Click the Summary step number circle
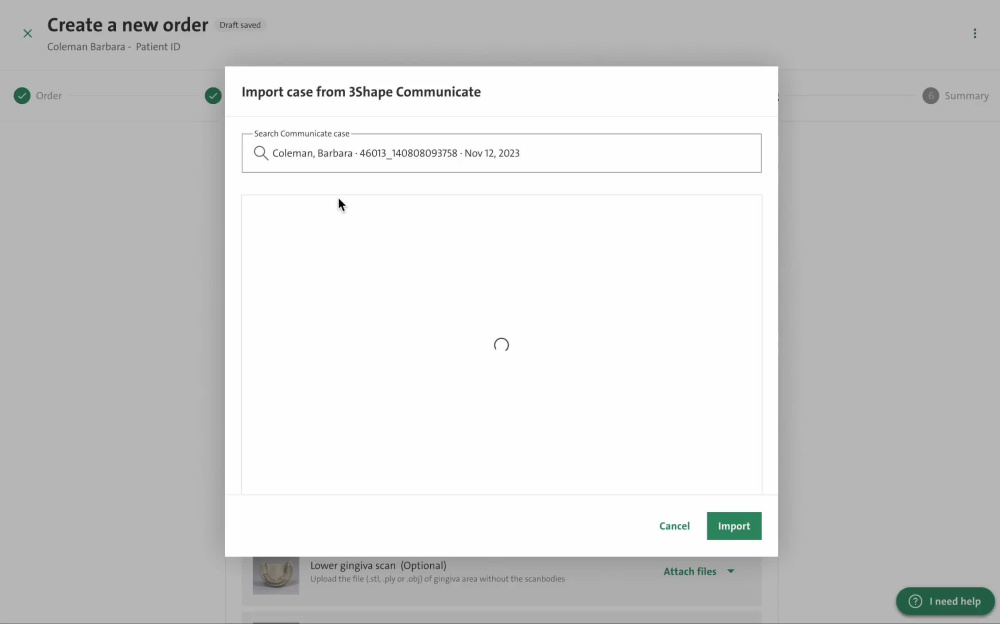The height and width of the screenshot is (624, 1000). tap(930, 96)
